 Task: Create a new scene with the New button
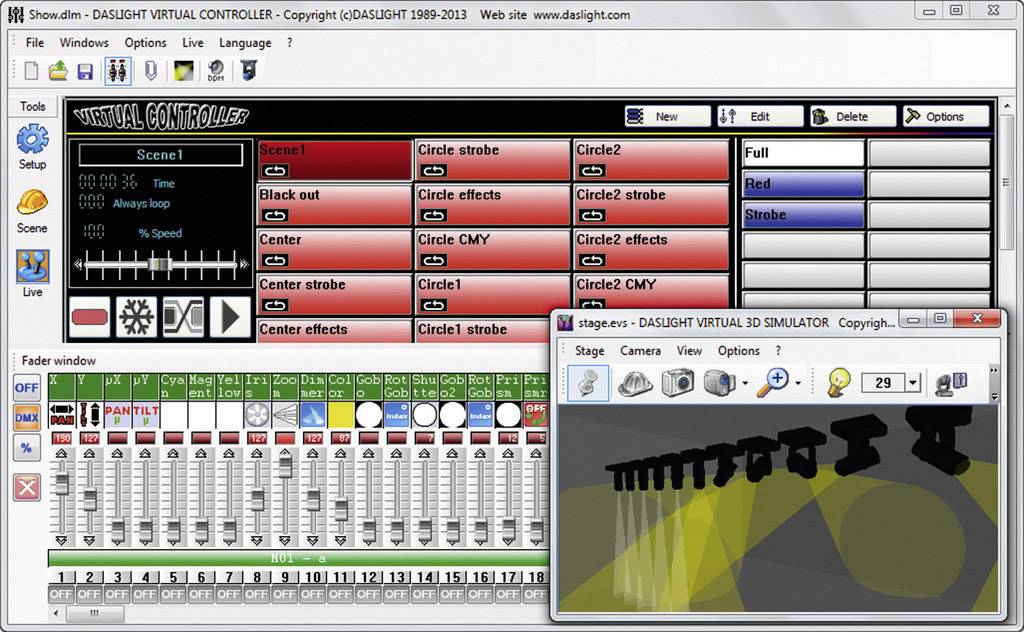point(666,116)
